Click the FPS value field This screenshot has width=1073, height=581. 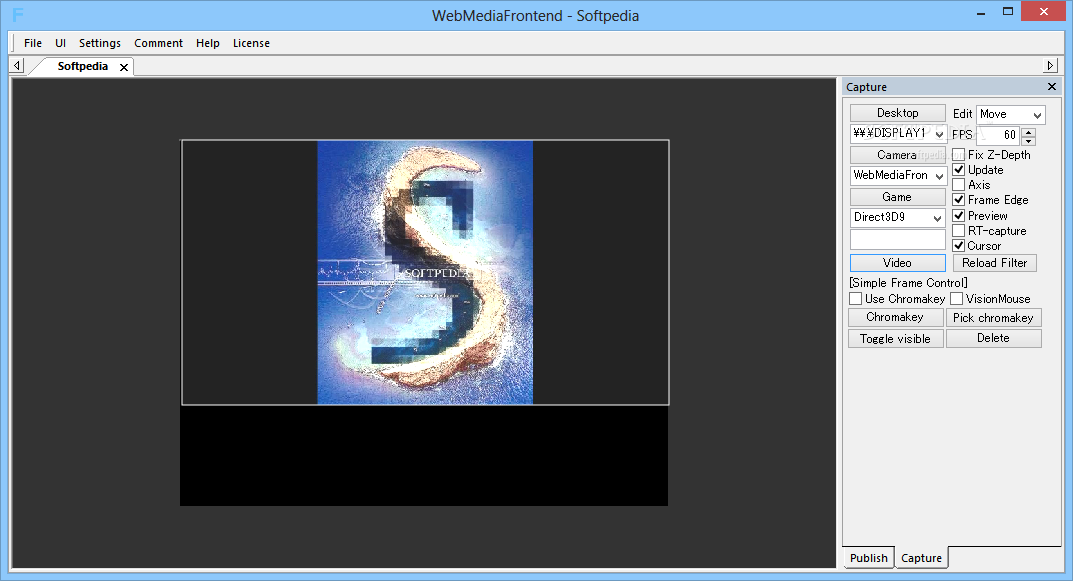997,135
